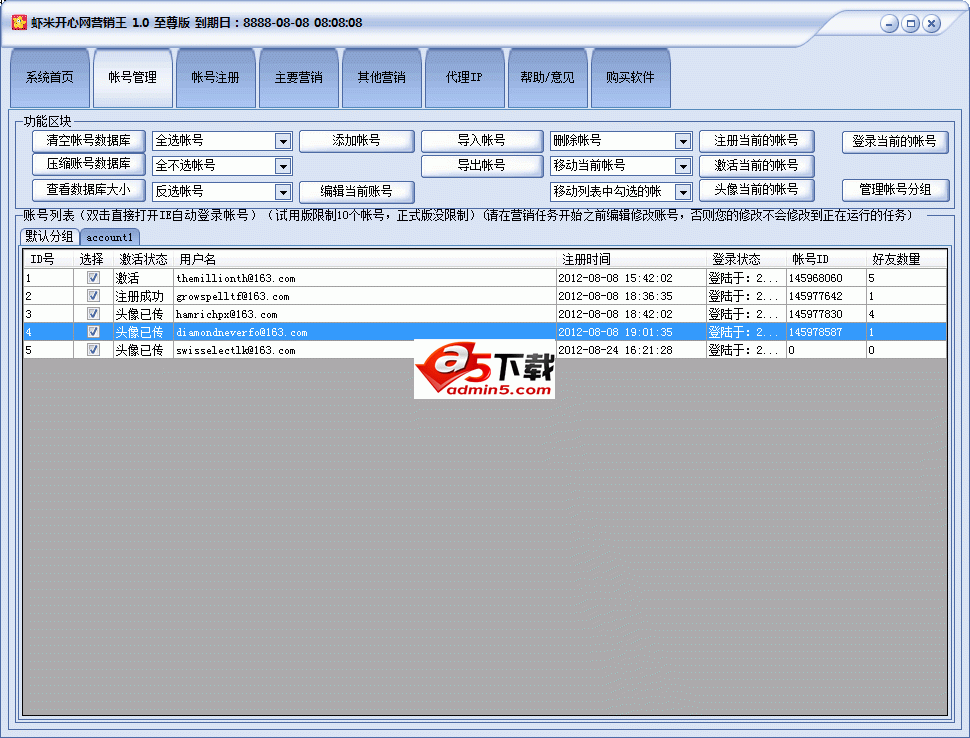Click 激活 status in row 1
This screenshot has width=970, height=738.
click(x=127, y=278)
